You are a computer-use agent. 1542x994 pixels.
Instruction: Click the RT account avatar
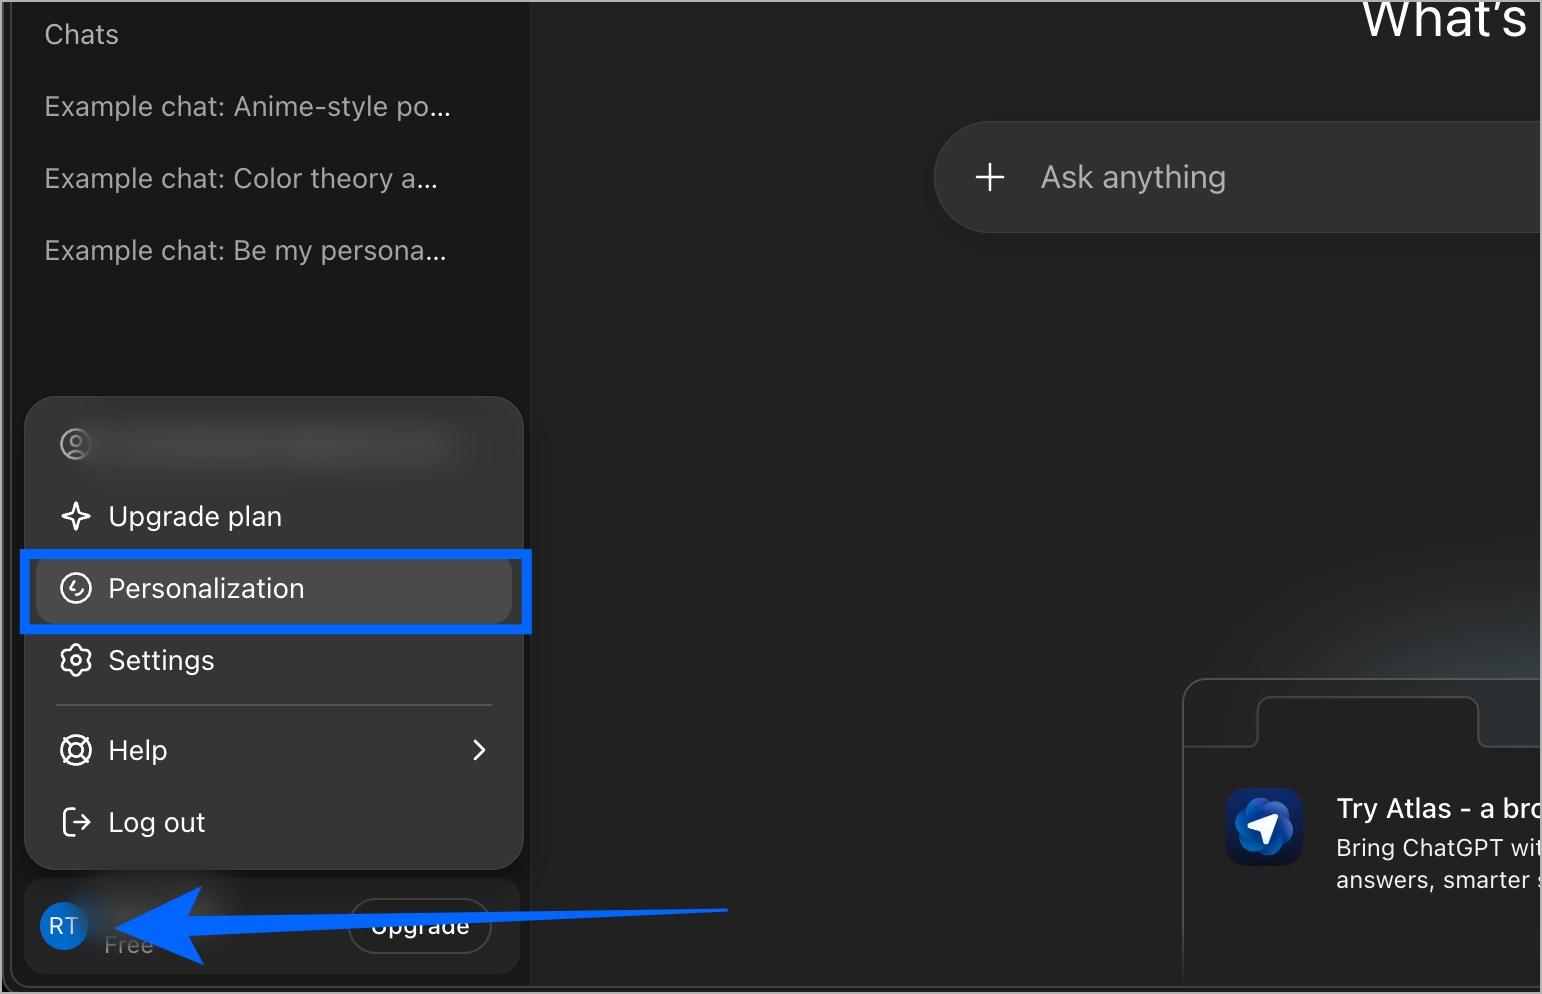tap(62, 926)
